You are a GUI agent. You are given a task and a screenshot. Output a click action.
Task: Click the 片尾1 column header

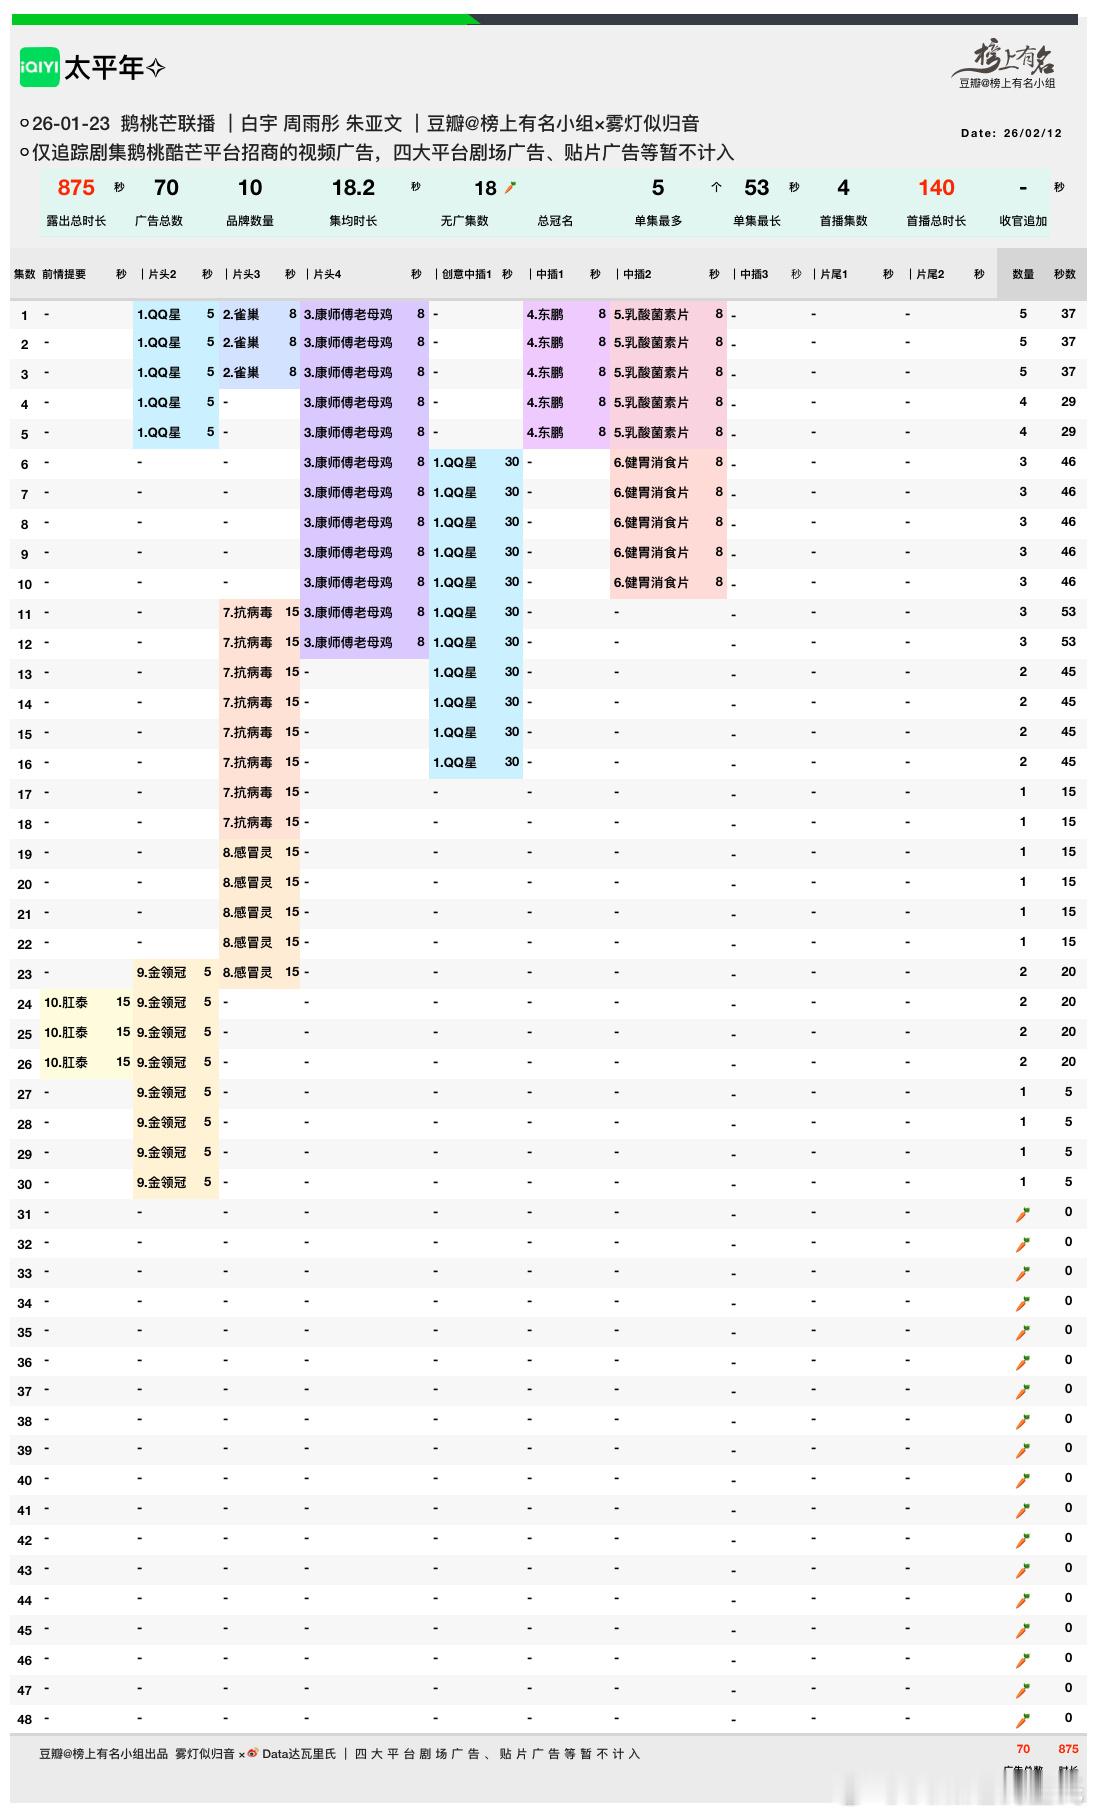(x=834, y=274)
